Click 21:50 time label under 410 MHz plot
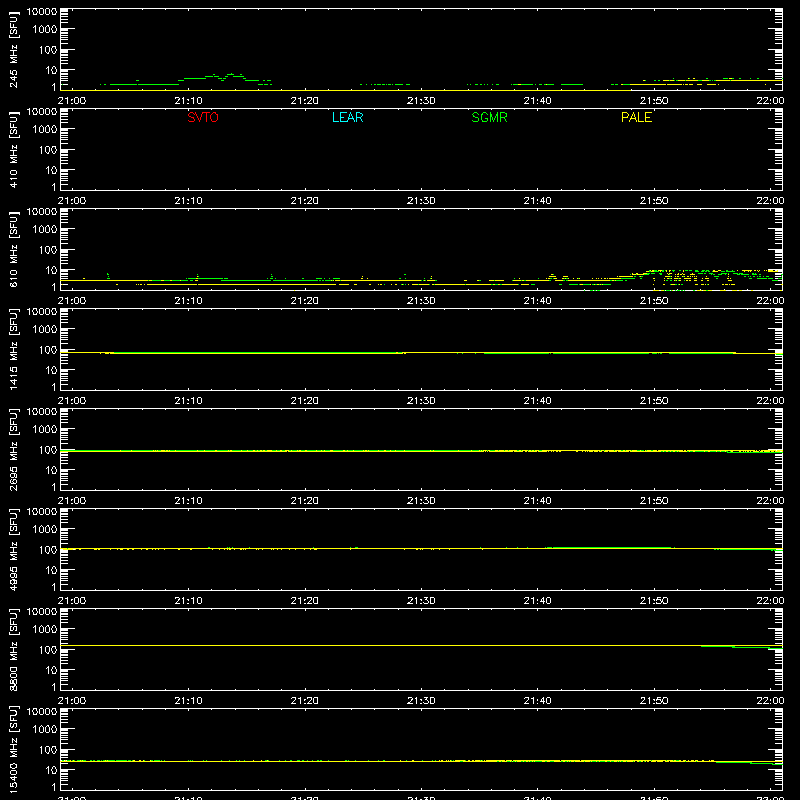The image size is (800, 800). click(x=654, y=201)
